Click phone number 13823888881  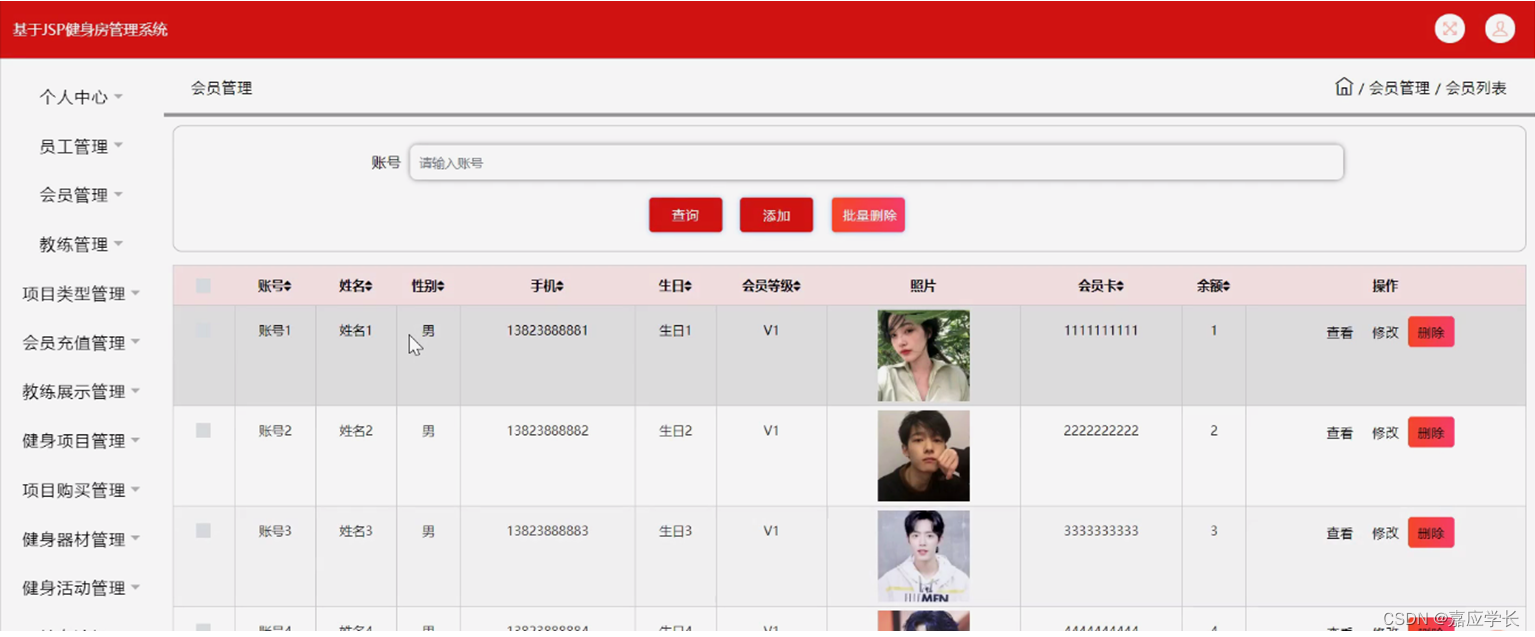547,330
